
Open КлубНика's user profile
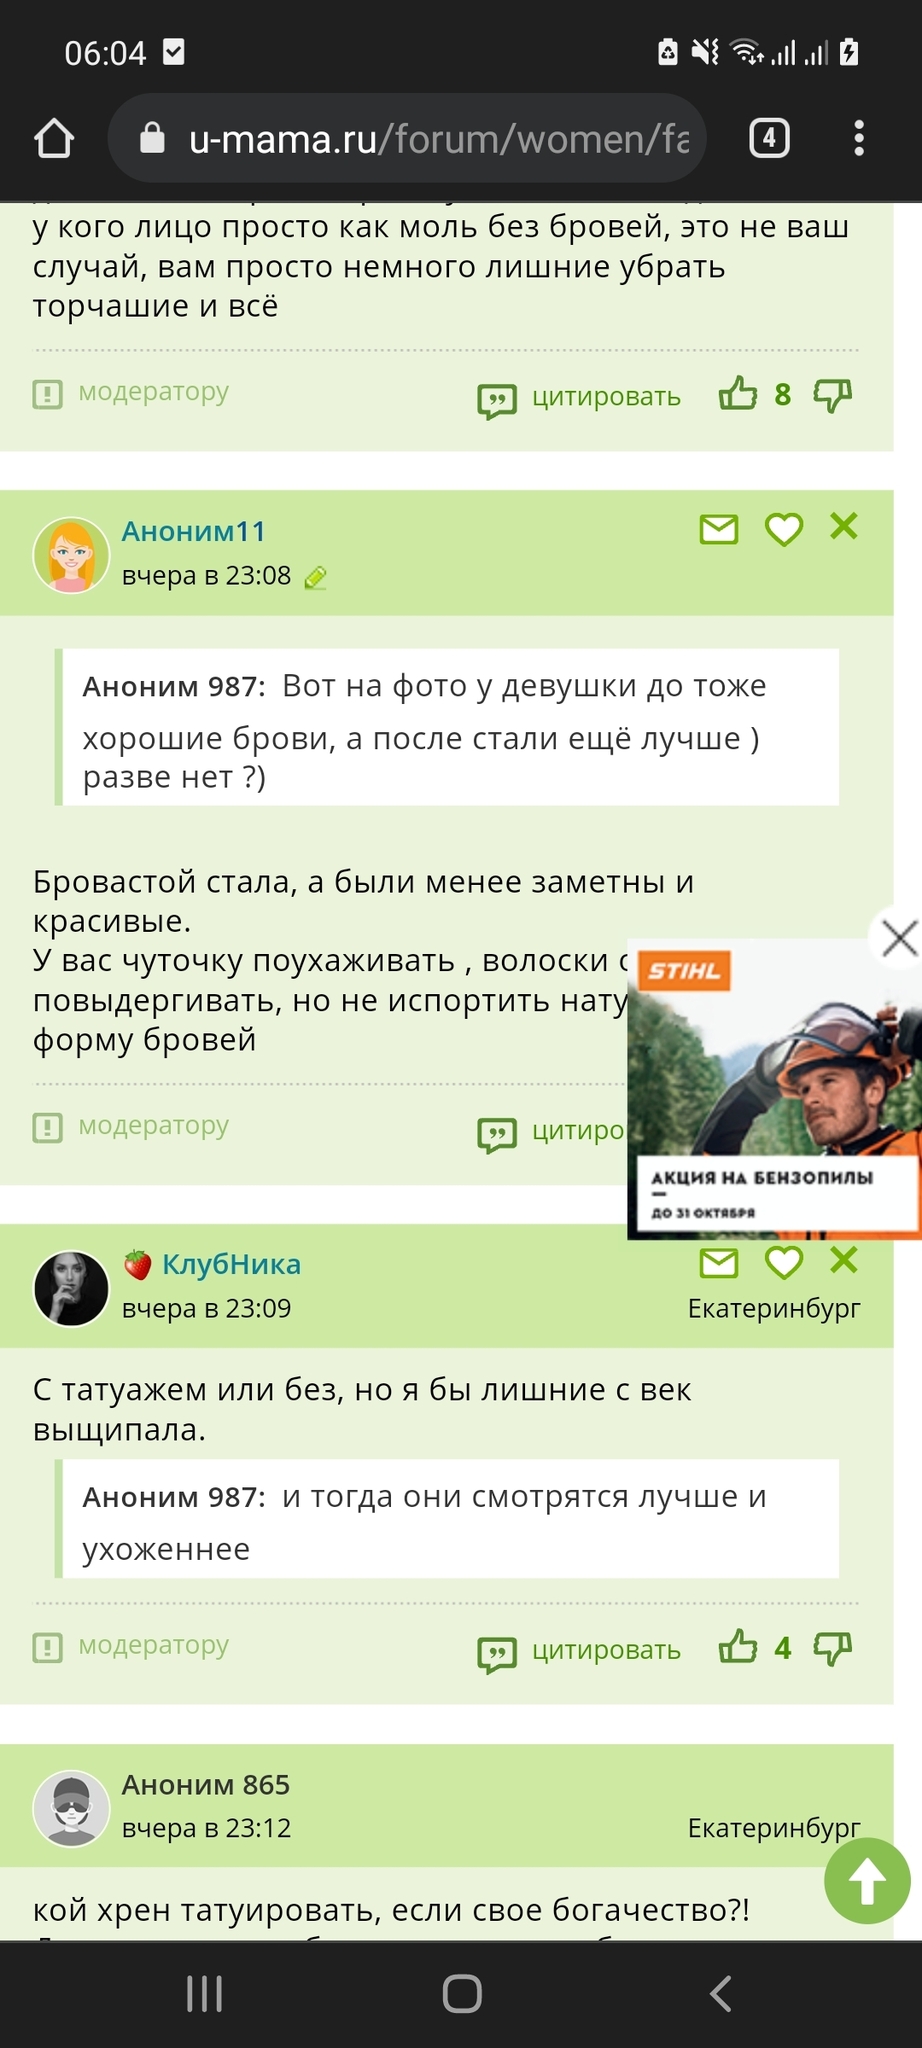231,1264
